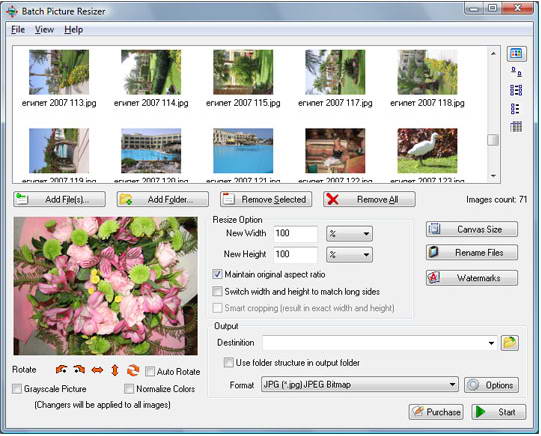Click the Watermarks button
This screenshot has width=541, height=436.
pyautogui.click(x=472, y=278)
